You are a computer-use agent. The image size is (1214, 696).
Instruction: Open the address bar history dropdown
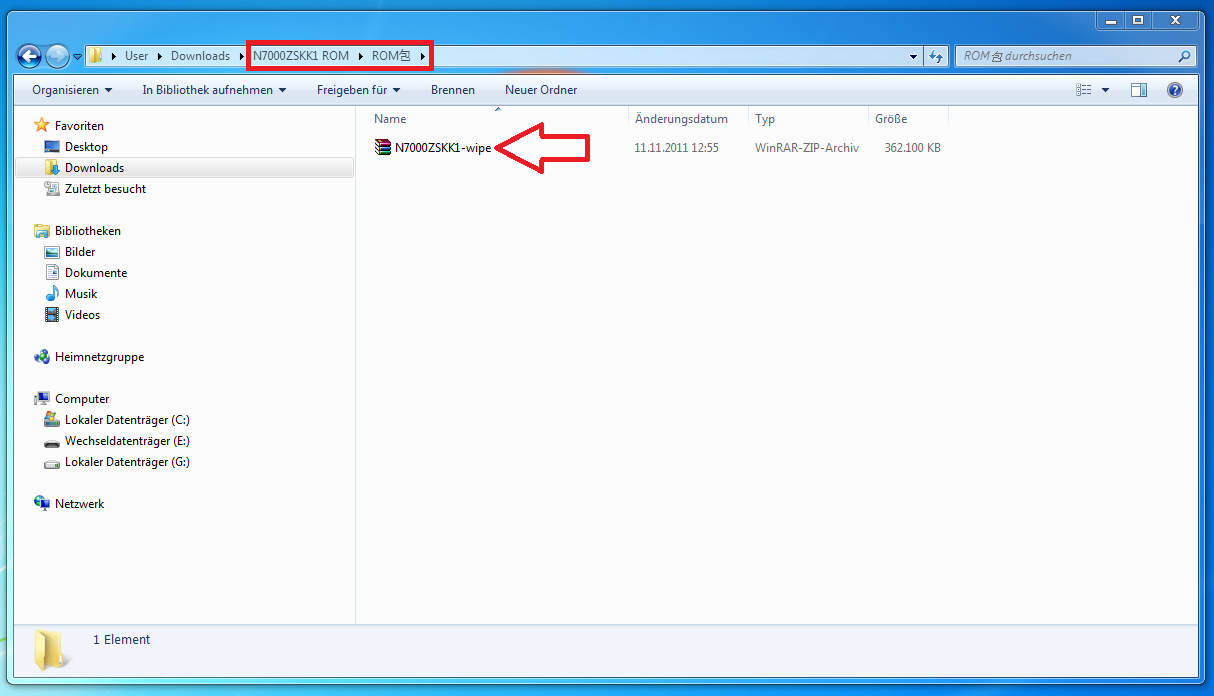coord(913,57)
